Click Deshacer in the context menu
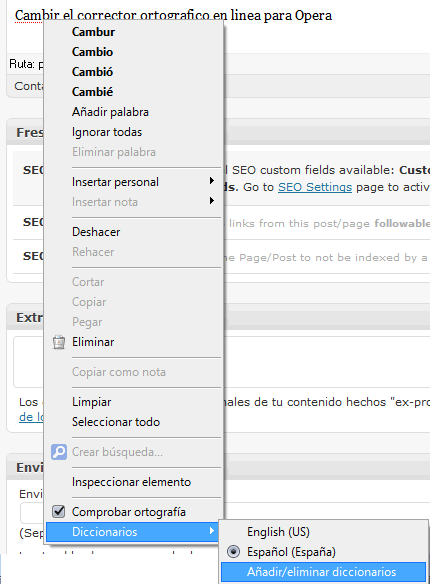Viewport: 437px width, 586px height. [96, 232]
